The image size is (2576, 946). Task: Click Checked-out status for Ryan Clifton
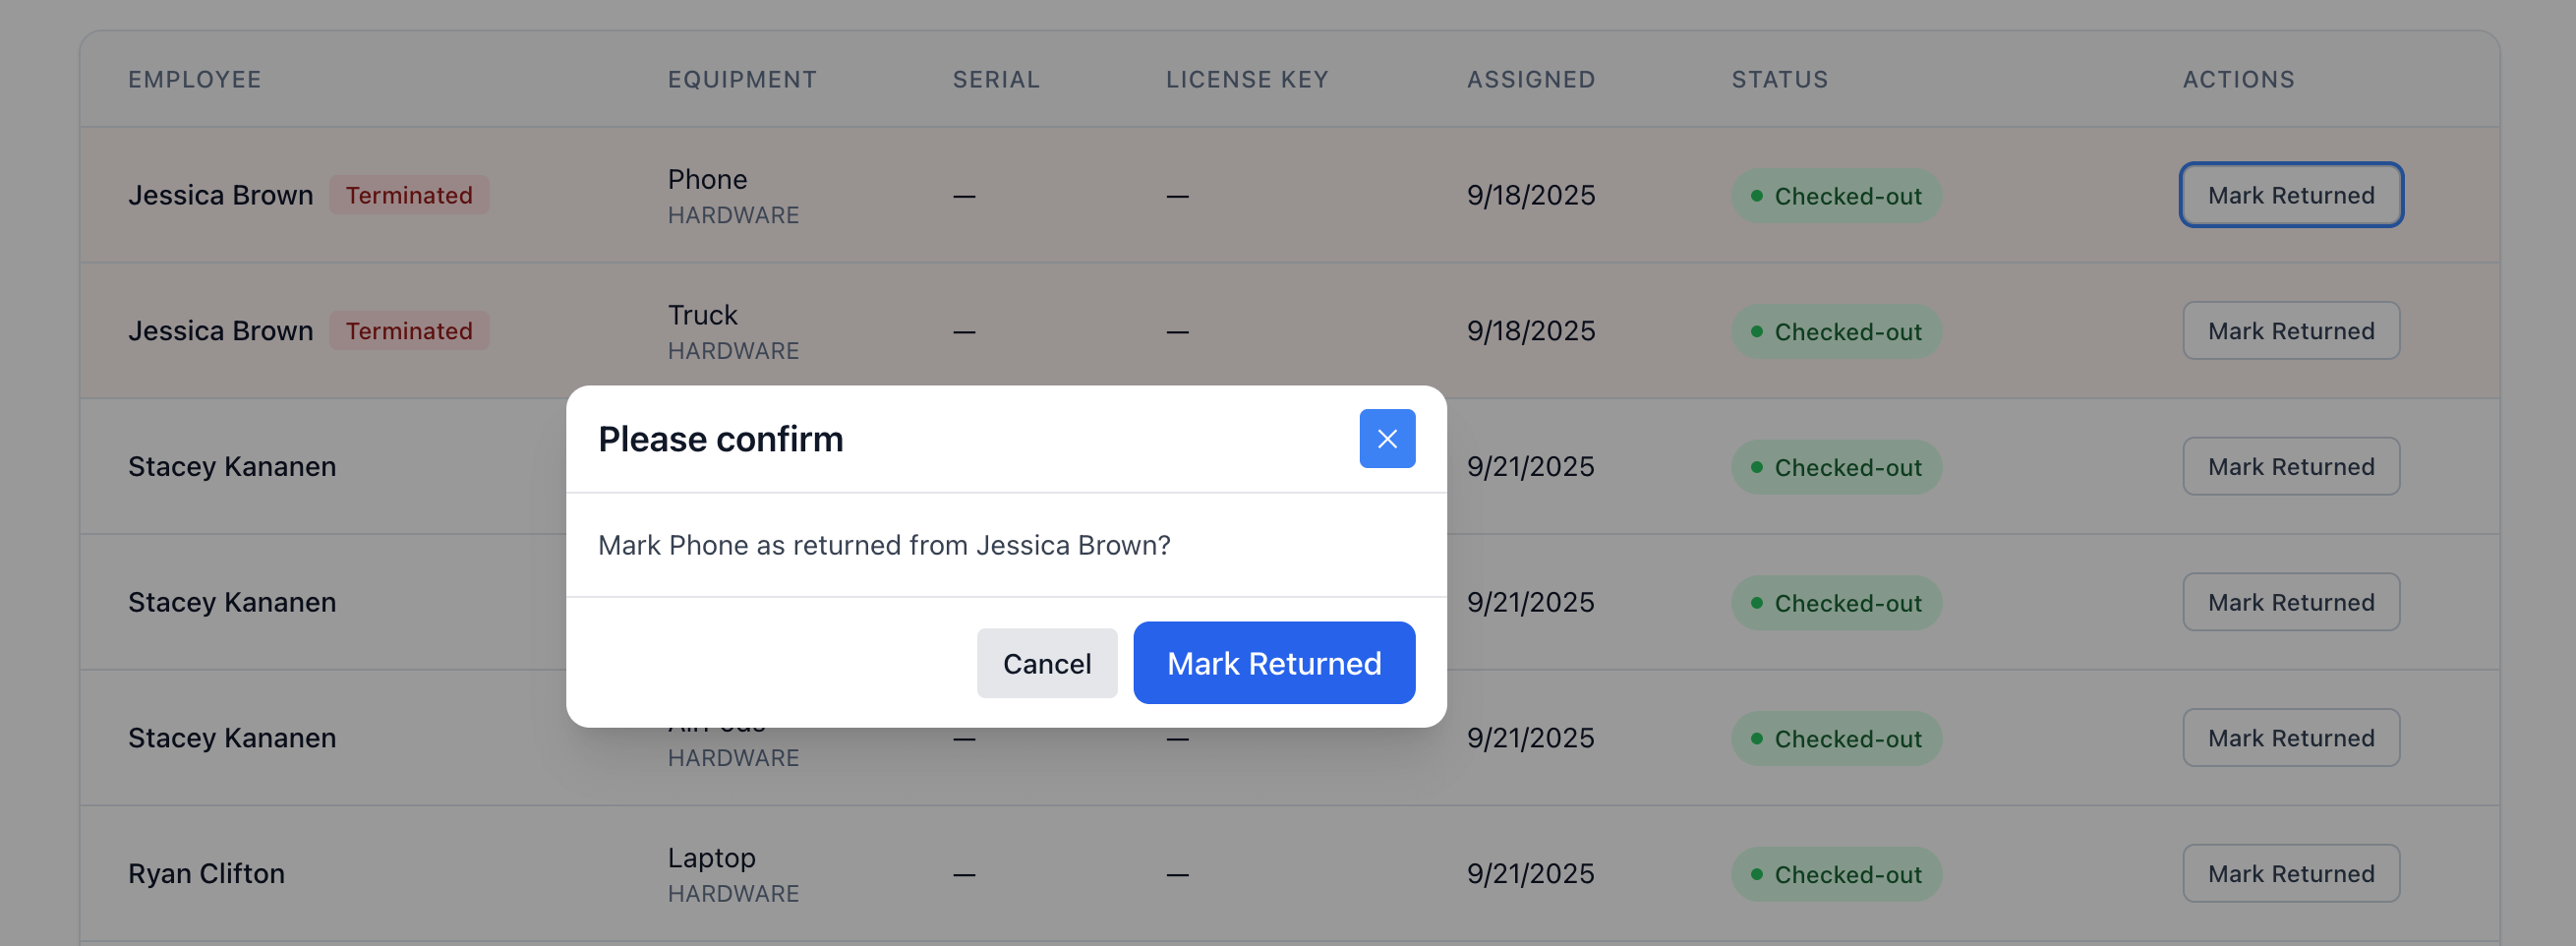pyautogui.click(x=1836, y=874)
